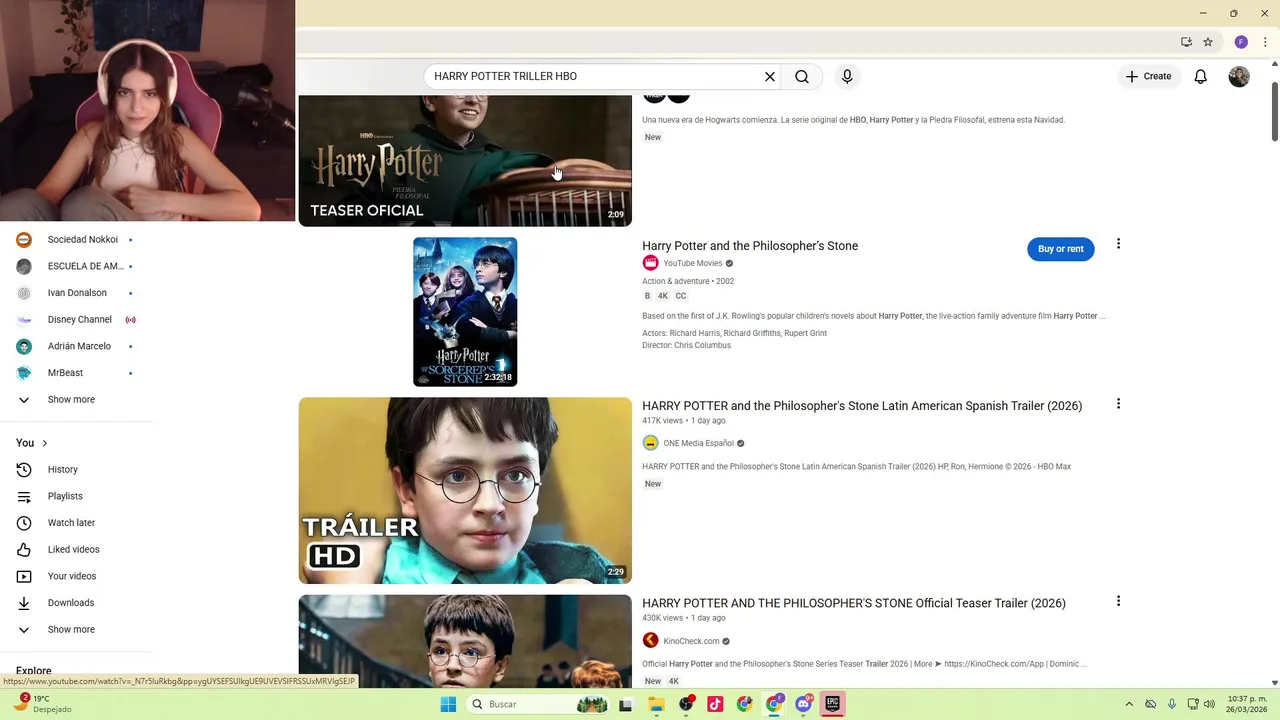The image size is (1280, 720).
Task: Open Discord from the taskbar
Action: tap(803, 704)
